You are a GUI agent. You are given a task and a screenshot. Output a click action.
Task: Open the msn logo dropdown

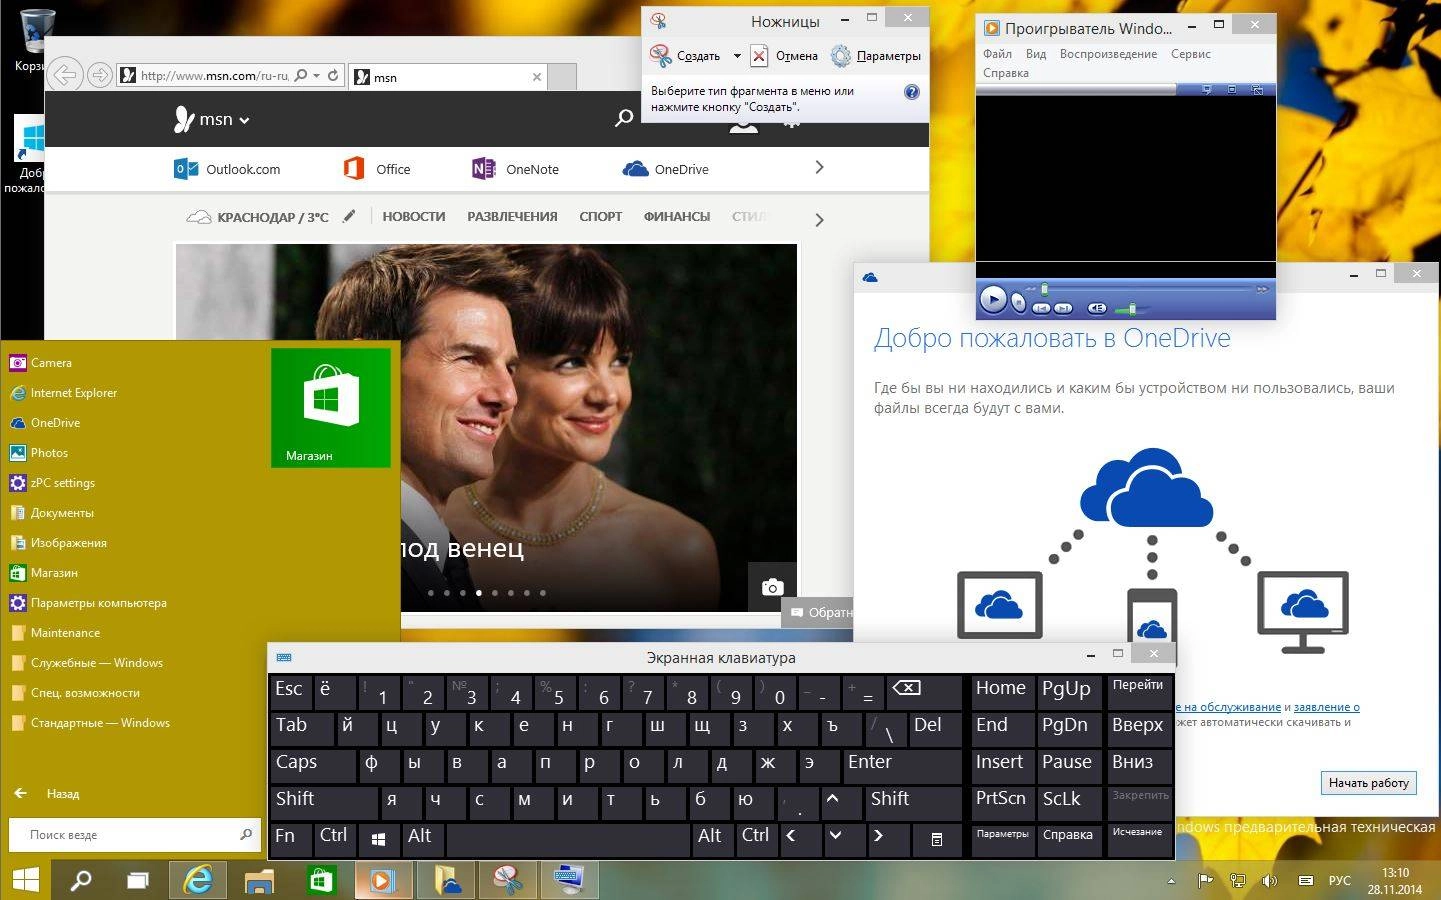click(x=211, y=119)
